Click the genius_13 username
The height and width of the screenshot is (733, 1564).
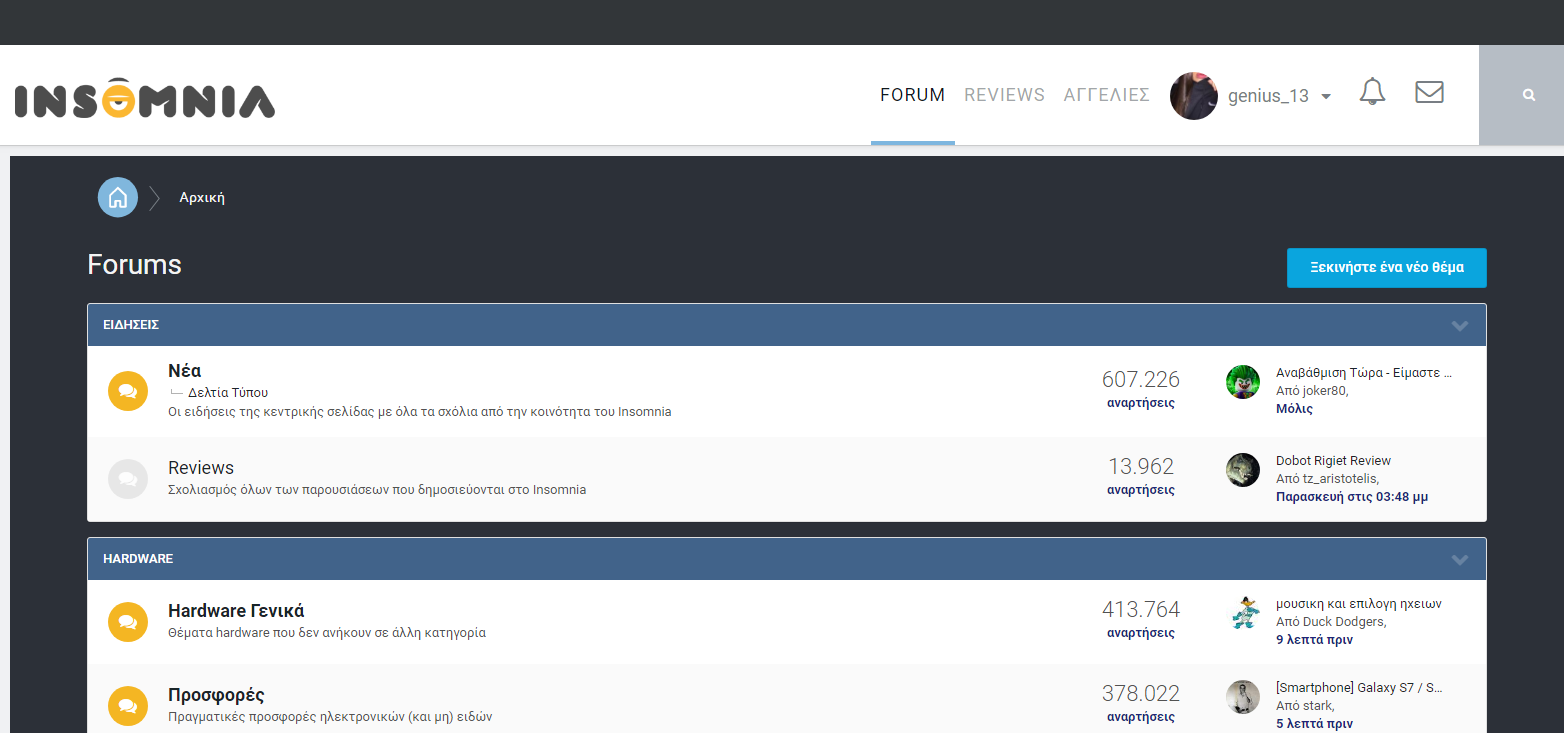[1268, 97]
